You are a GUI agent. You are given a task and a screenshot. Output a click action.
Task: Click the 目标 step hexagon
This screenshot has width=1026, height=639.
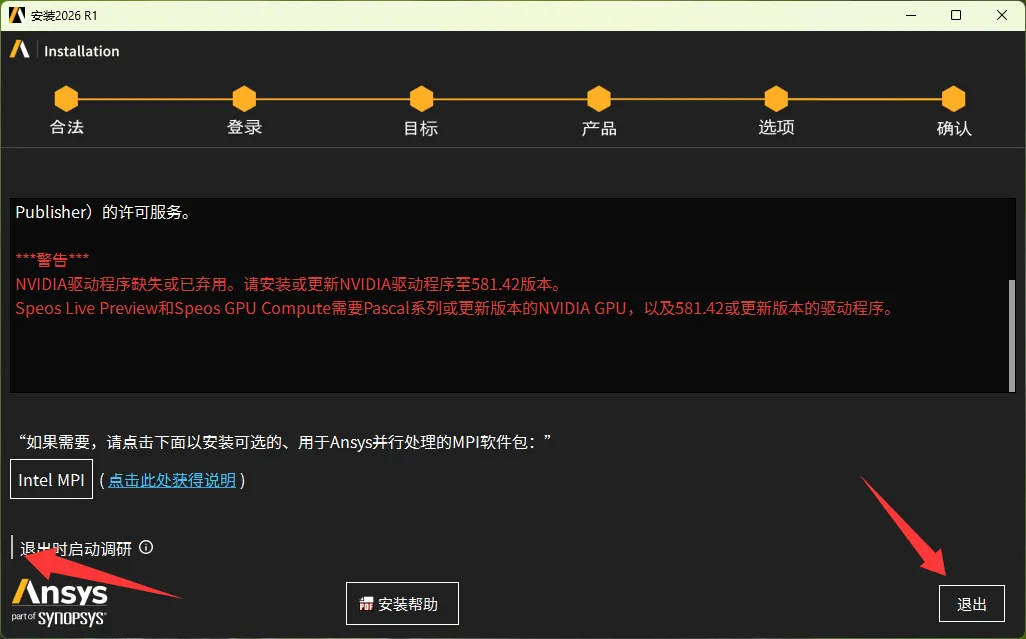coord(421,99)
